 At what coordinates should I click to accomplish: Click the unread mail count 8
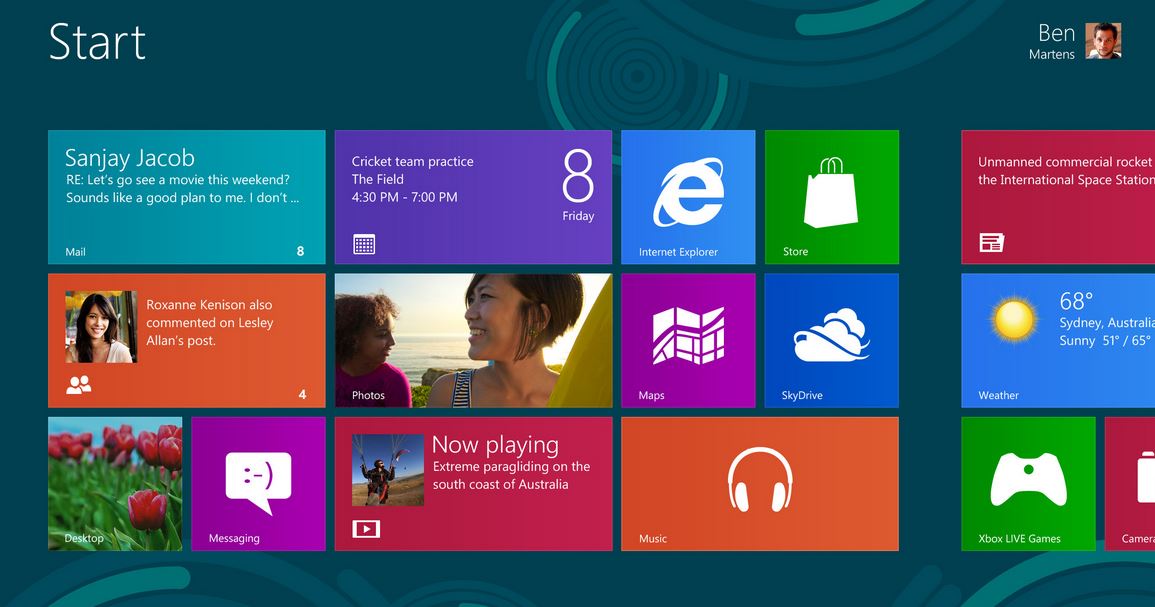(x=301, y=251)
